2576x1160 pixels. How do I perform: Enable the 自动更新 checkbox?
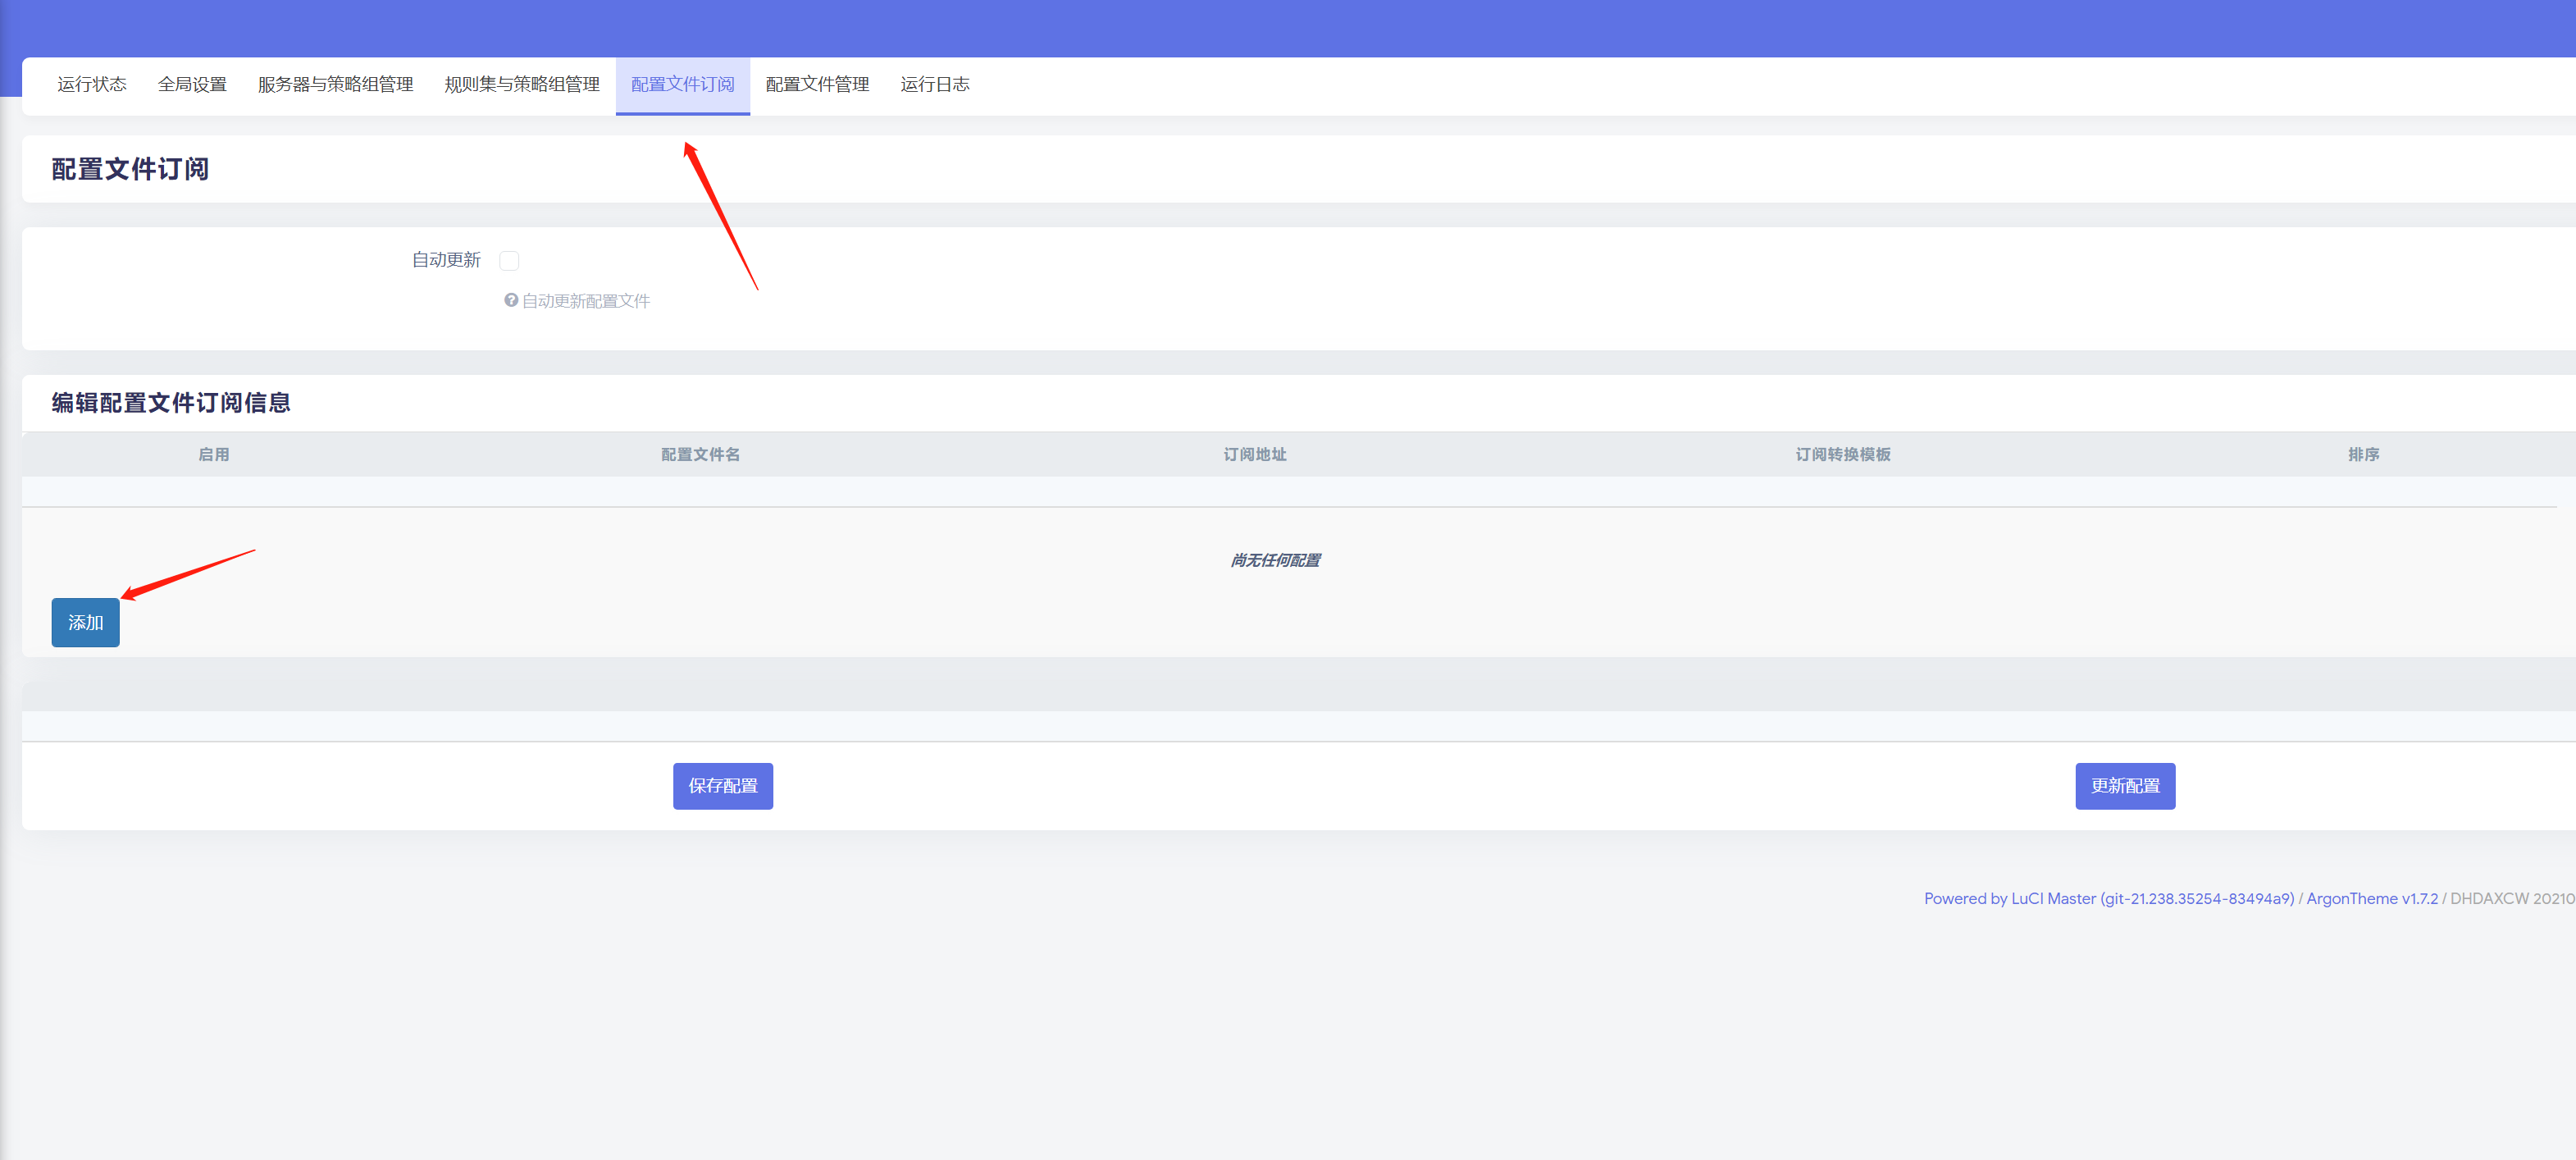pos(509,261)
